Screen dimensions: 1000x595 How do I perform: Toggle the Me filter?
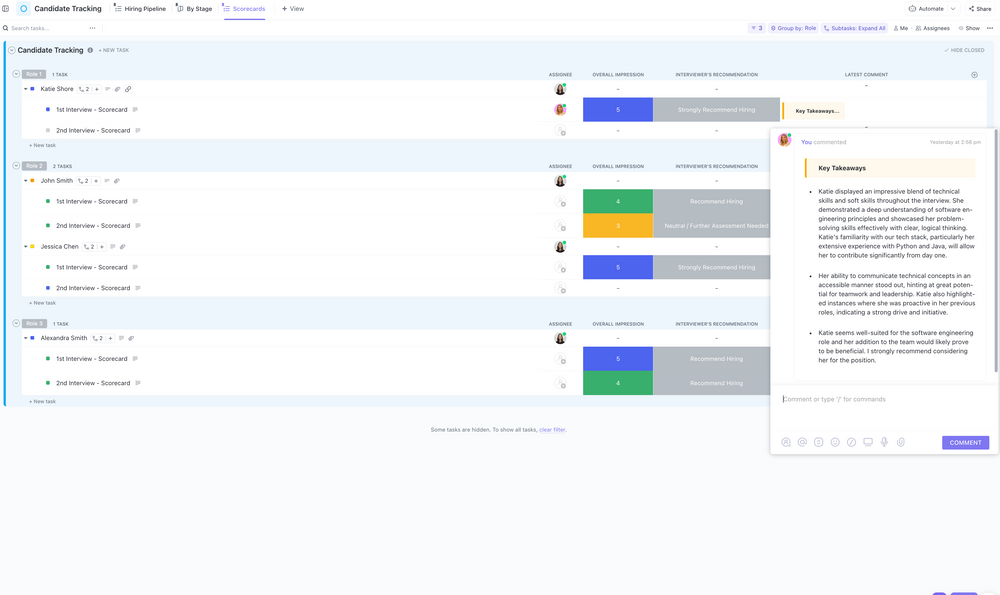[x=900, y=28]
